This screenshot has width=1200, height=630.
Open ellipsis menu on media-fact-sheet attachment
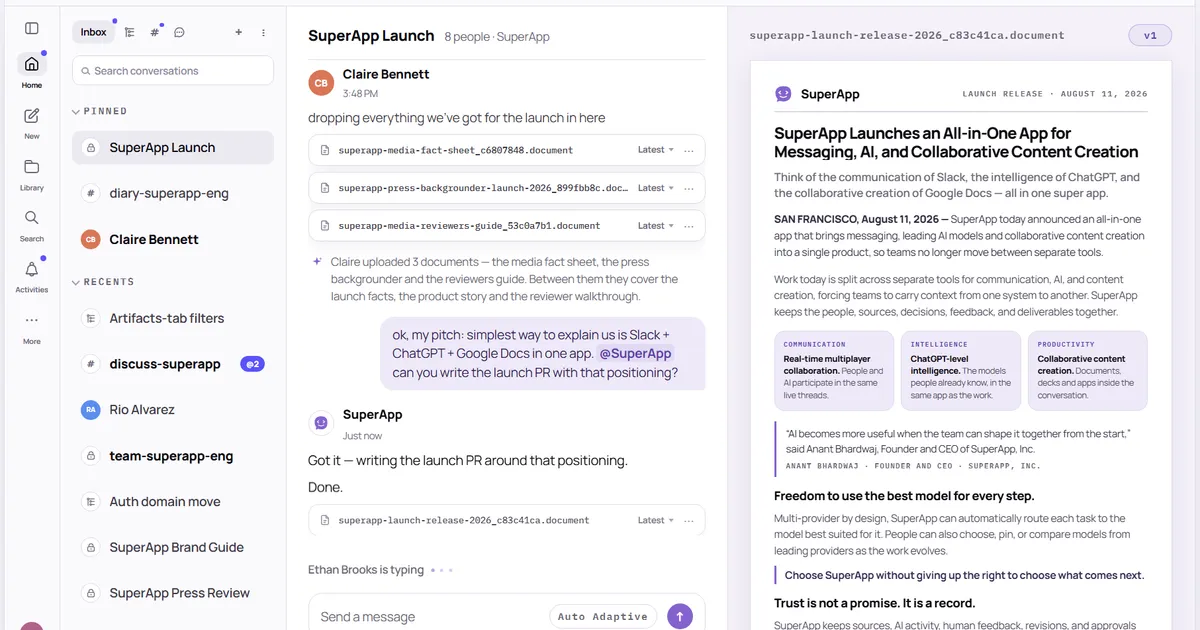click(689, 150)
